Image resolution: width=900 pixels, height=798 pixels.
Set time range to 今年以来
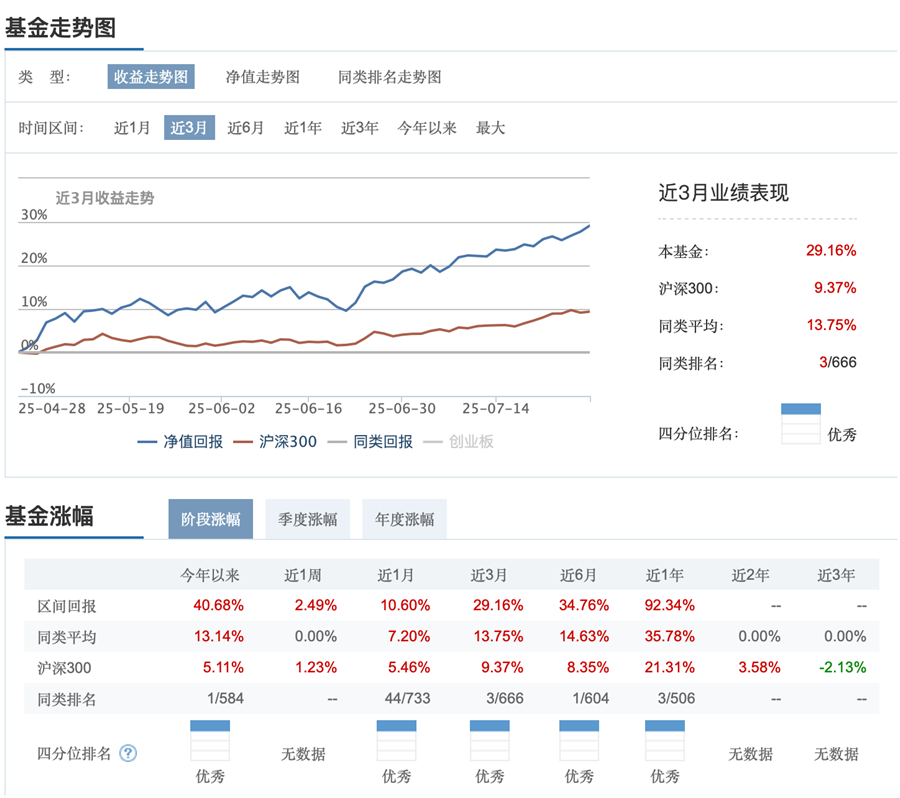[426, 127]
